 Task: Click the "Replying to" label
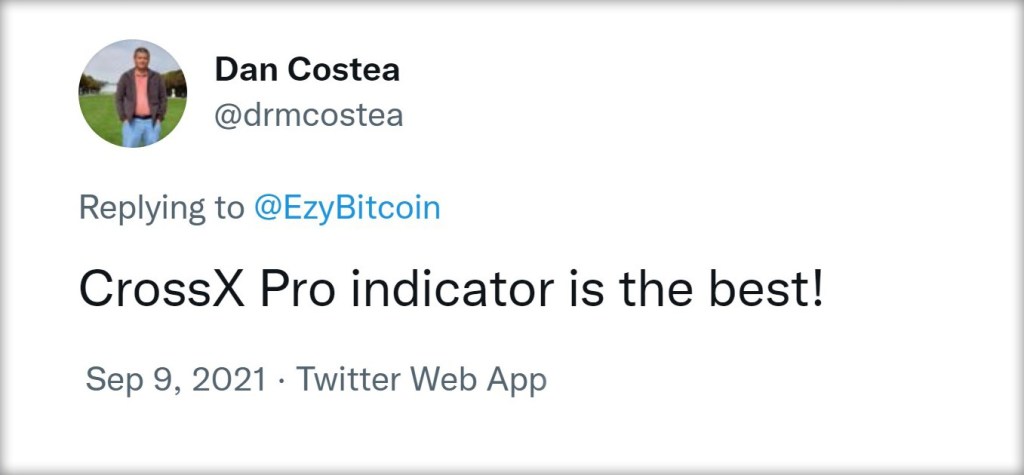(x=160, y=207)
